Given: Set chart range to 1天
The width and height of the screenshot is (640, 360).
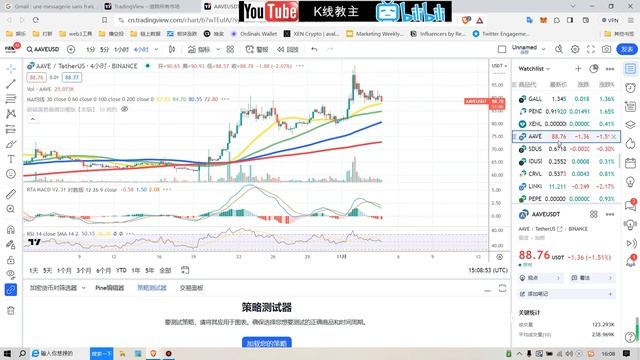Looking at the screenshot, I should point(33,270).
